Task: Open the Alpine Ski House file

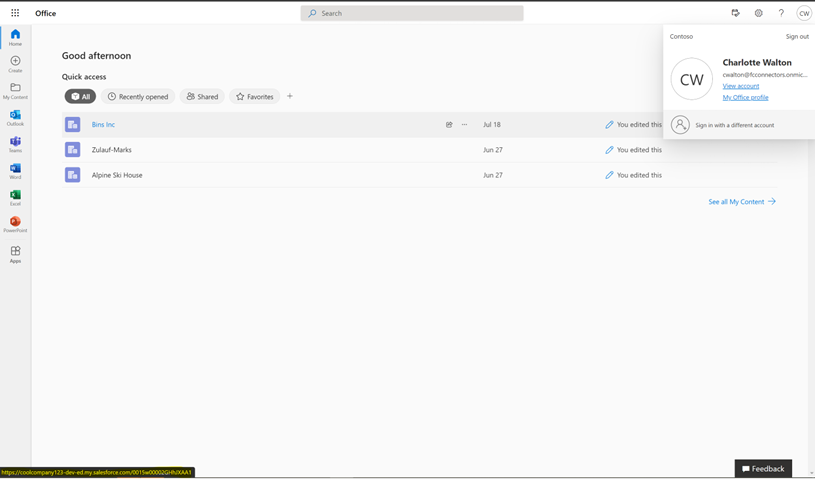Action: [x=117, y=175]
